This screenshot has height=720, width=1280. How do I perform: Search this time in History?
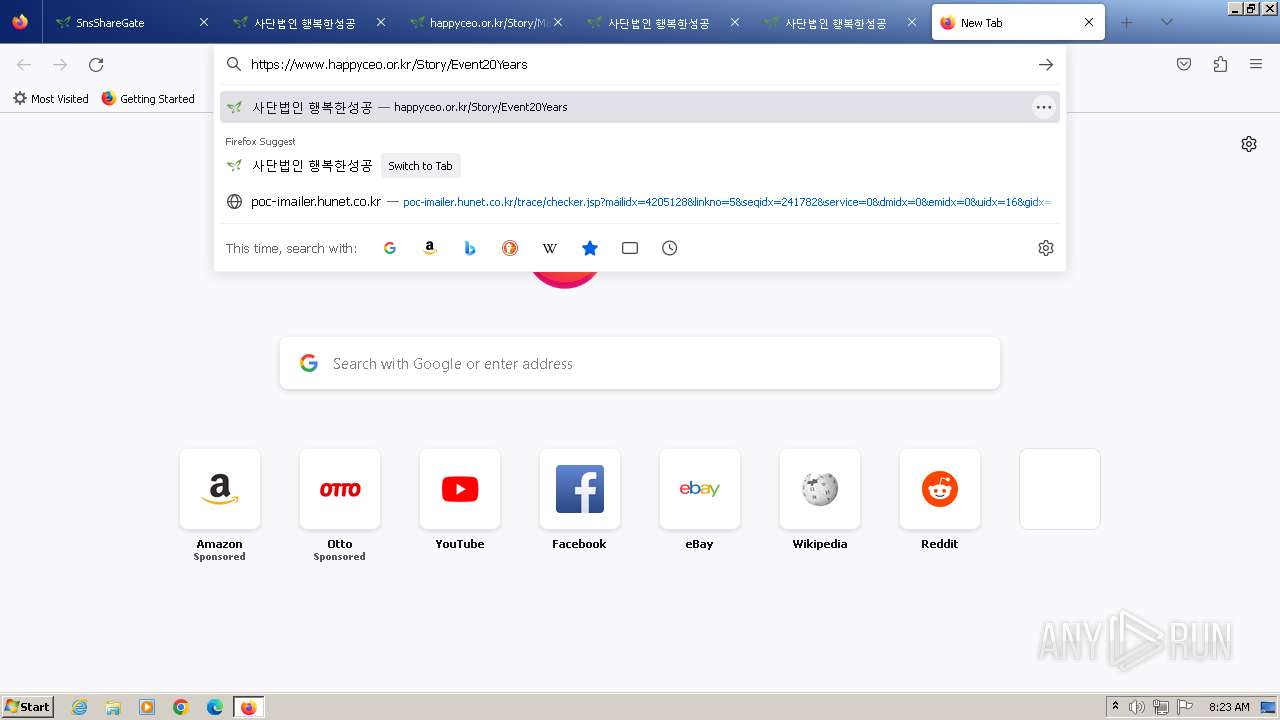pos(670,248)
